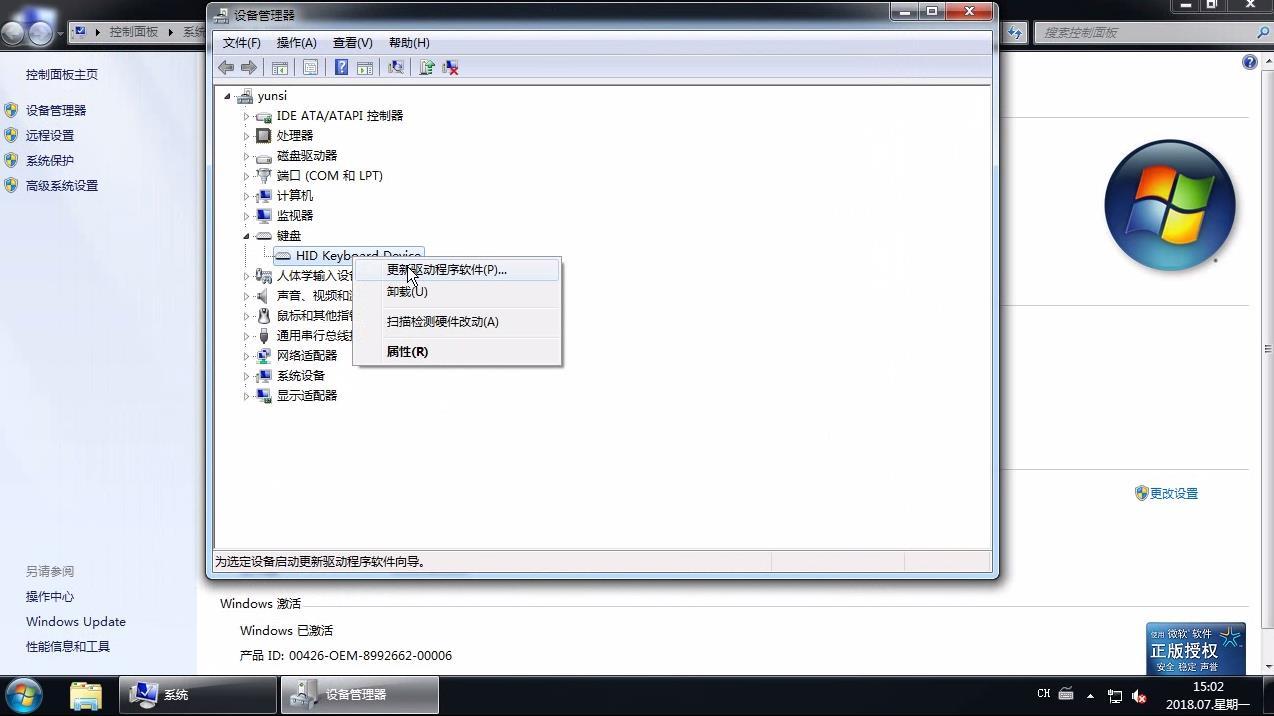Image resolution: width=1274 pixels, height=716 pixels.
Task: Expand 端口 (COM 和 LPT) node
Action: point(246,176)
